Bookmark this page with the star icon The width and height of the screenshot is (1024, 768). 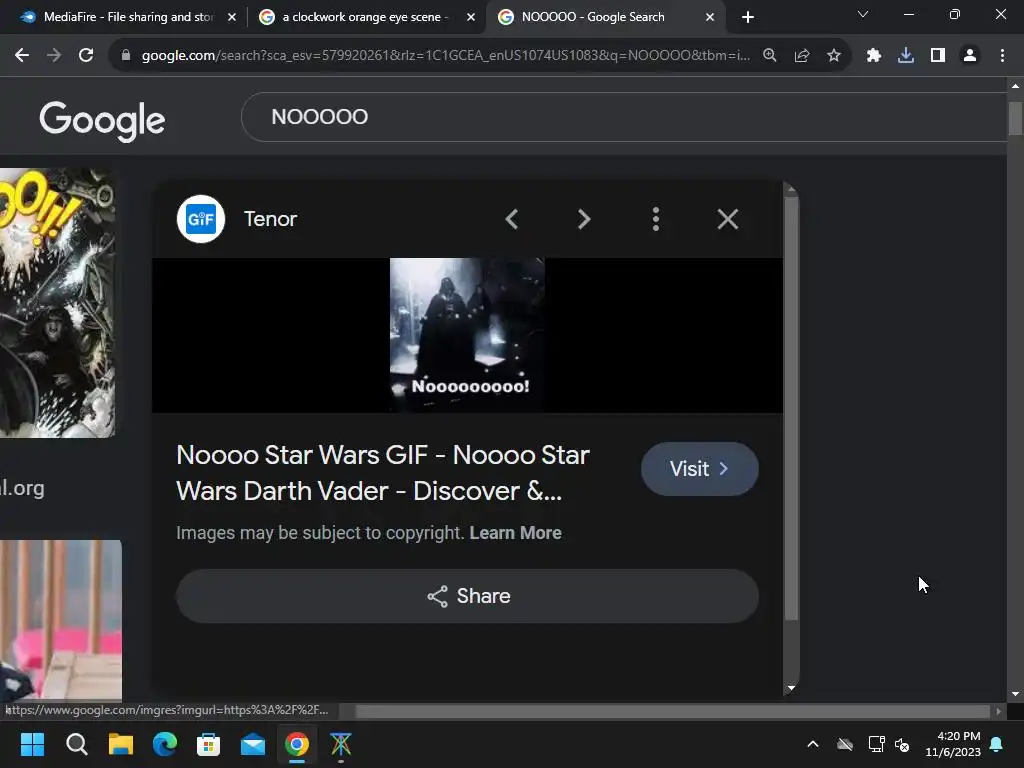click(834, 56)
